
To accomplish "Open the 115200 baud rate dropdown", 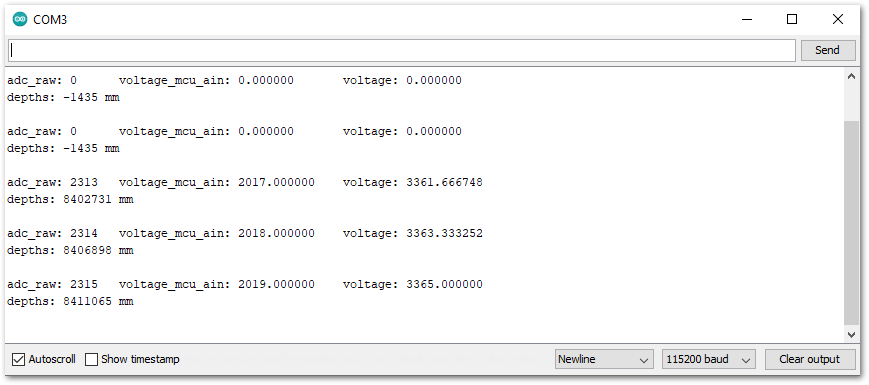I will (x=708, y=360).
